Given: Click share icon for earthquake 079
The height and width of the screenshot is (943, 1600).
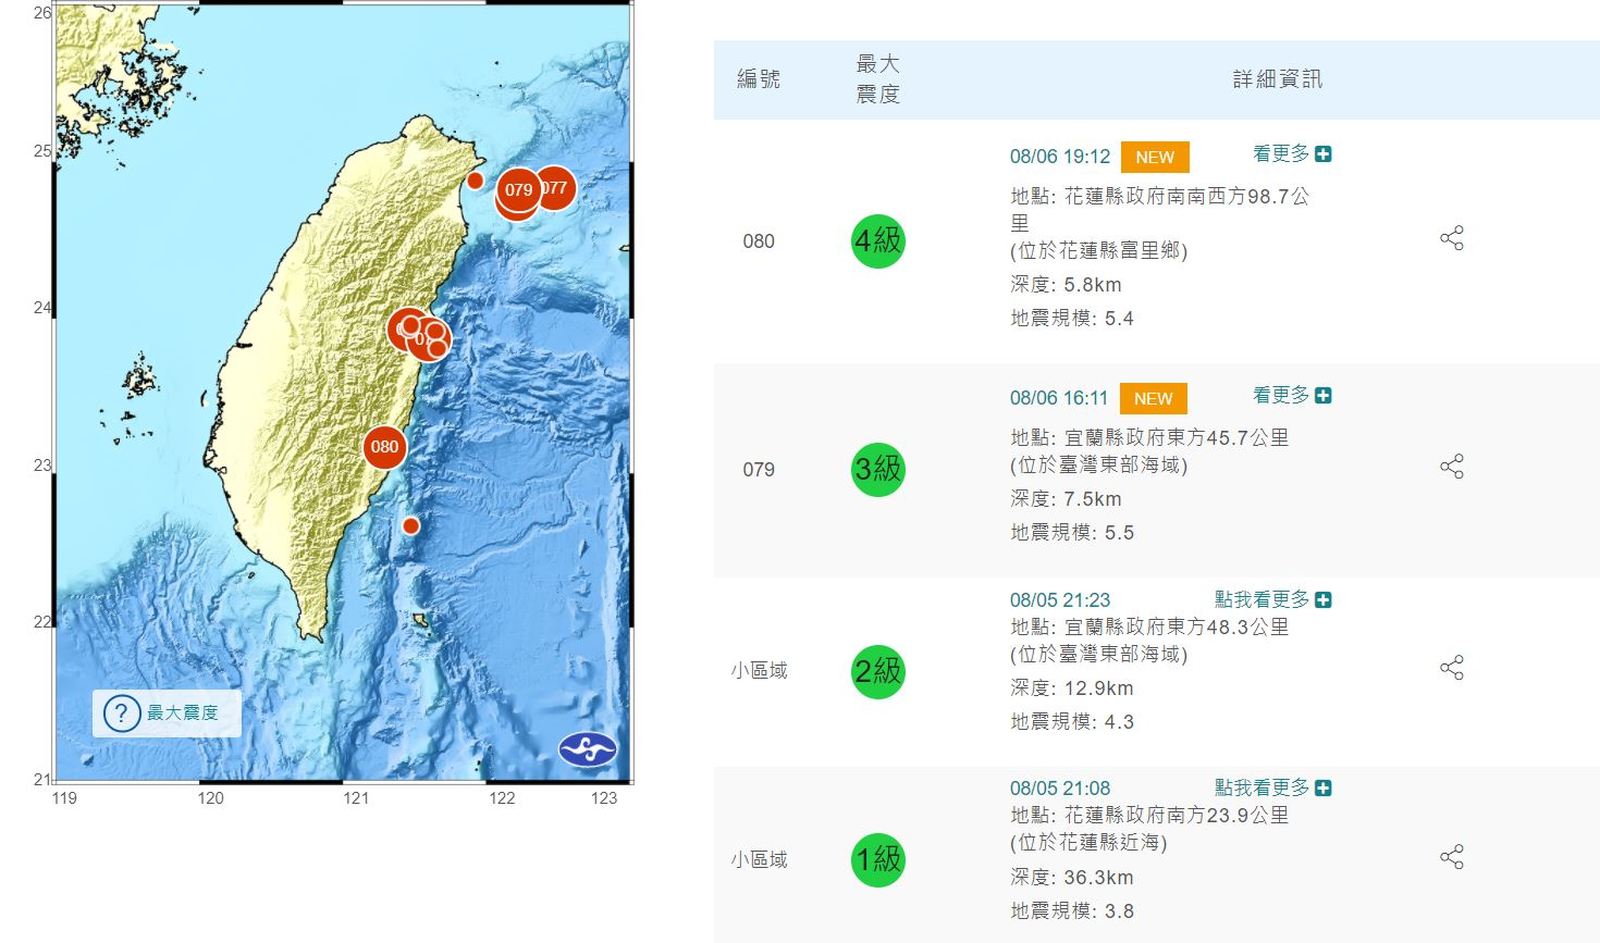Looking at the screenshot, I should pyautogui.click(x=1451, y=467).
